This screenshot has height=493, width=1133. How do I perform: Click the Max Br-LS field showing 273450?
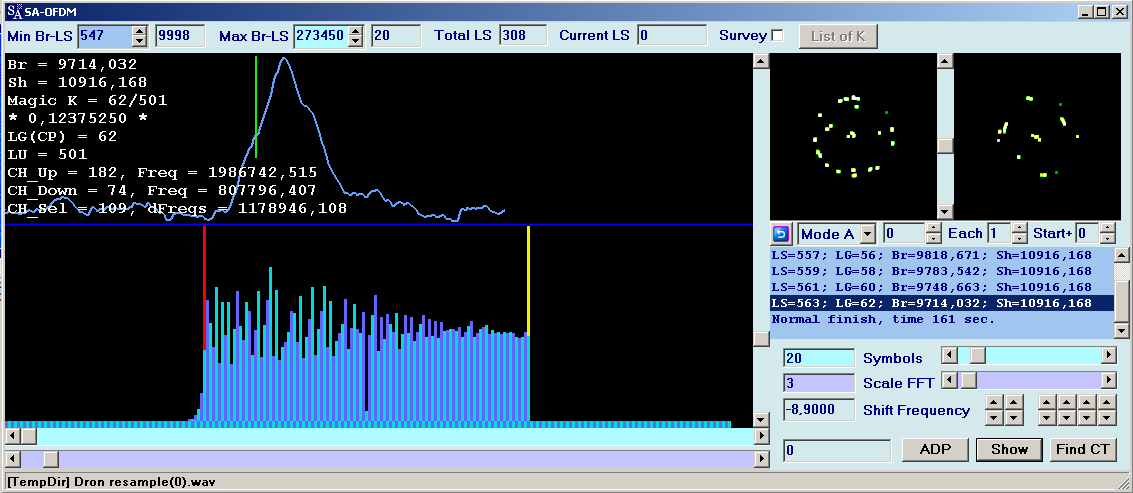(x=319, y=35)
